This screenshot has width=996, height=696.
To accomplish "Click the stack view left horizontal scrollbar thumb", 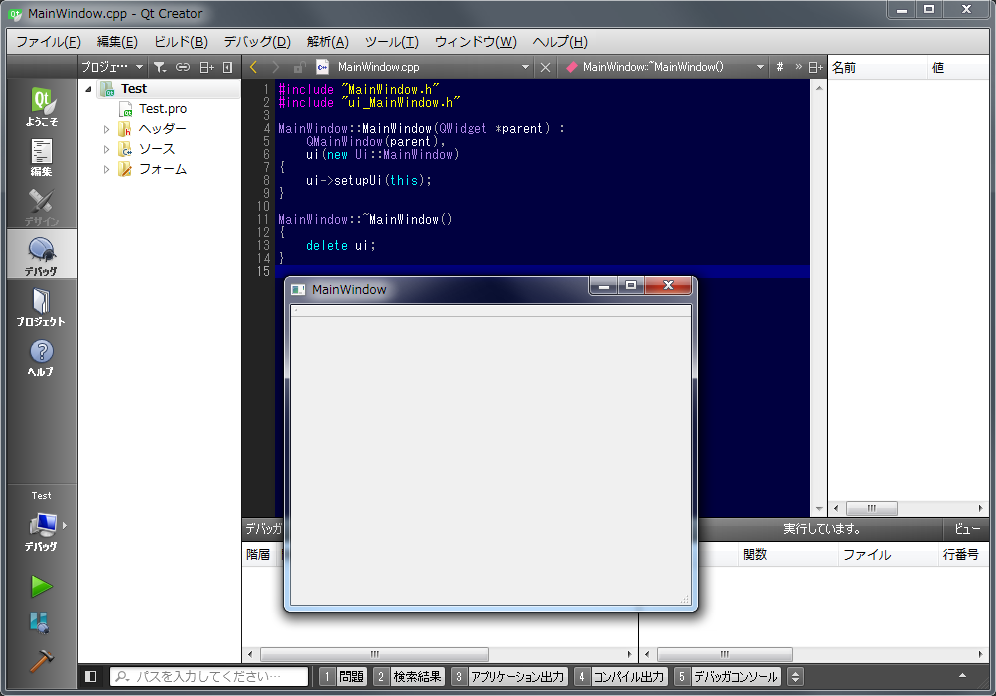I will 375,654.
